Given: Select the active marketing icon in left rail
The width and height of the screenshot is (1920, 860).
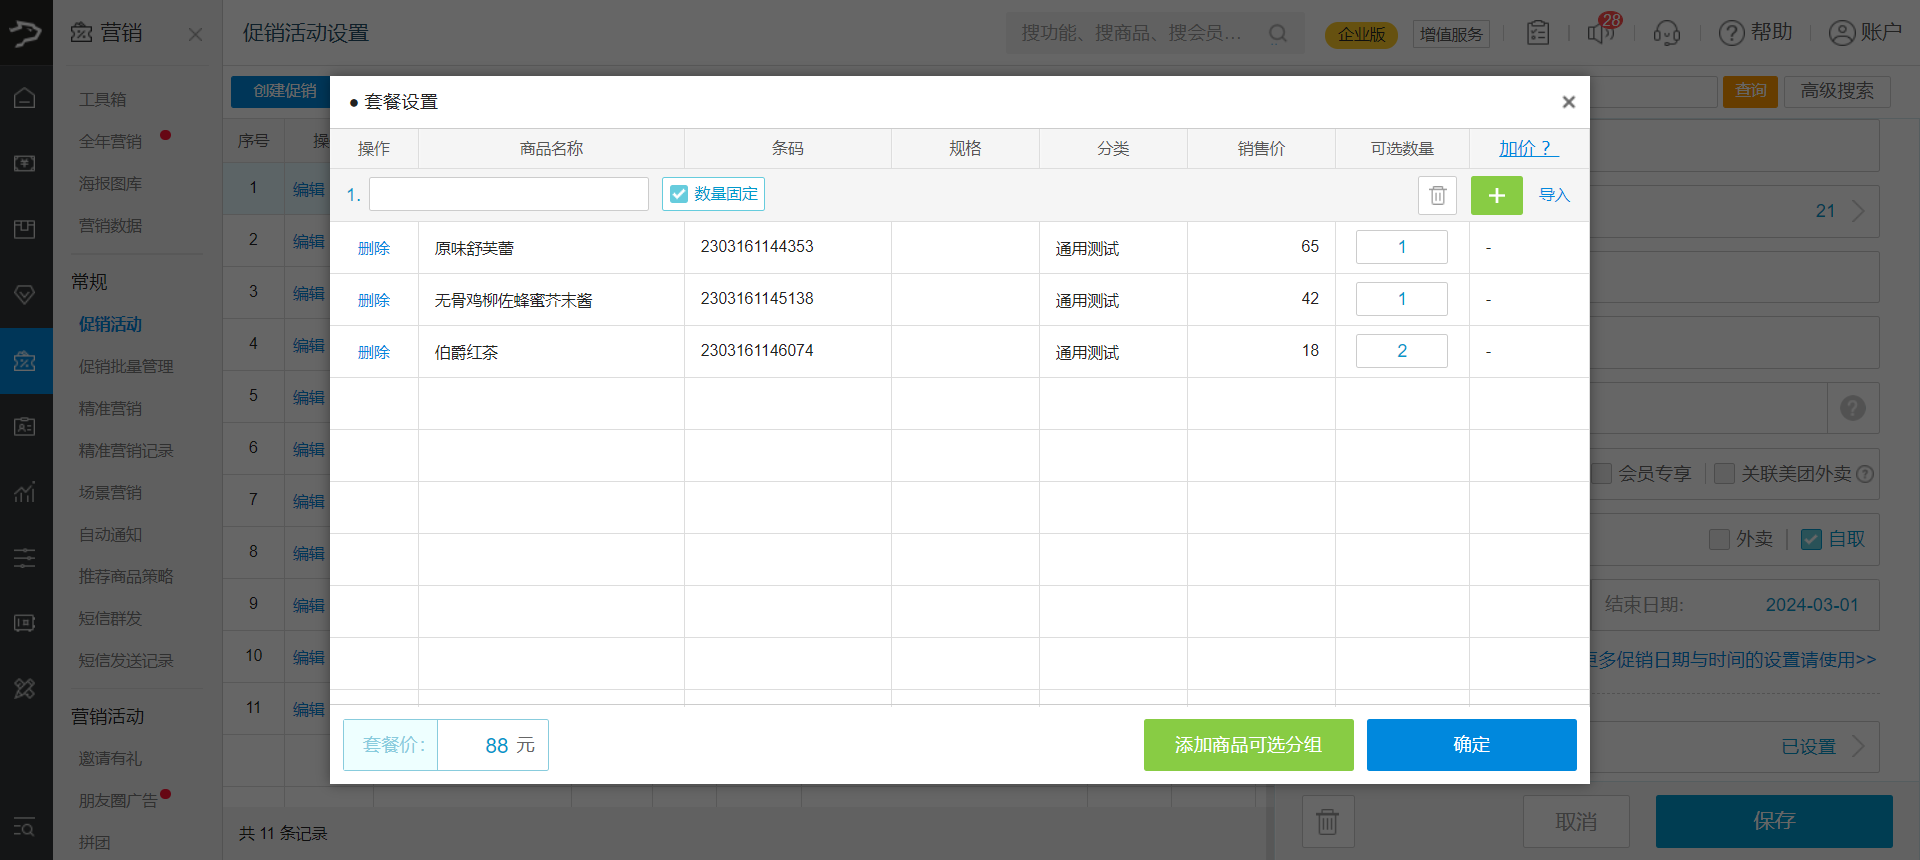Looking at the screenshot, I should [25, 361].
